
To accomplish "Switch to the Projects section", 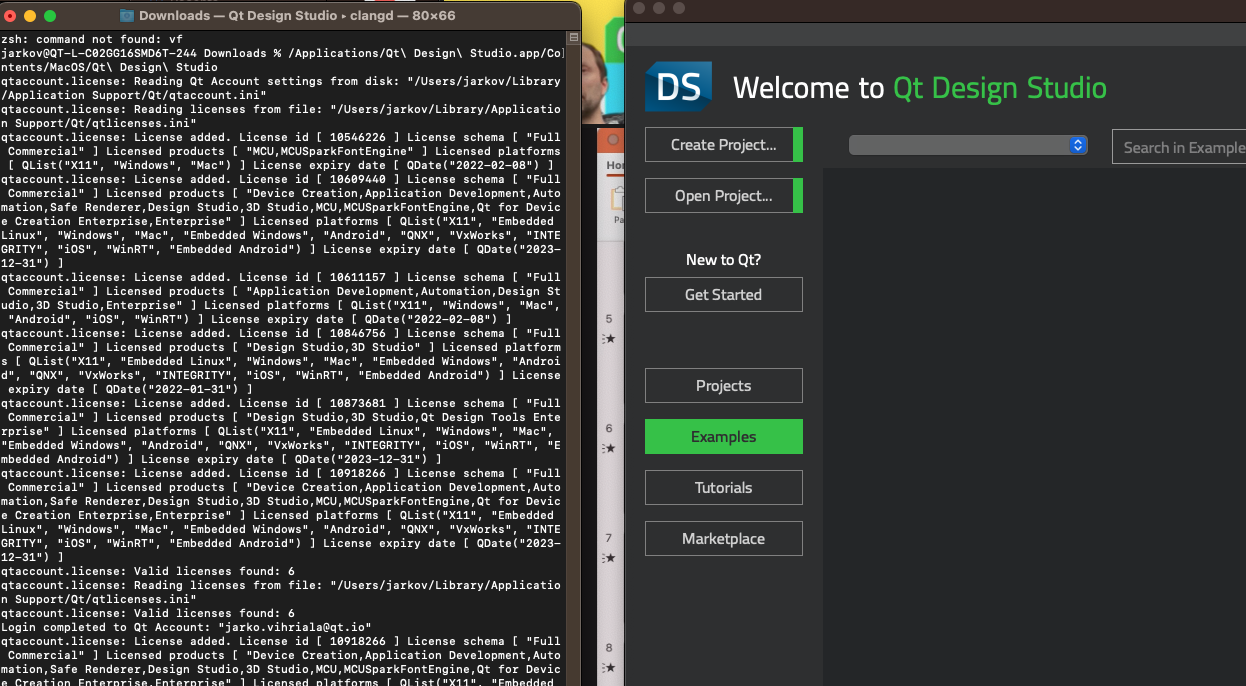I will coord(724,386).
